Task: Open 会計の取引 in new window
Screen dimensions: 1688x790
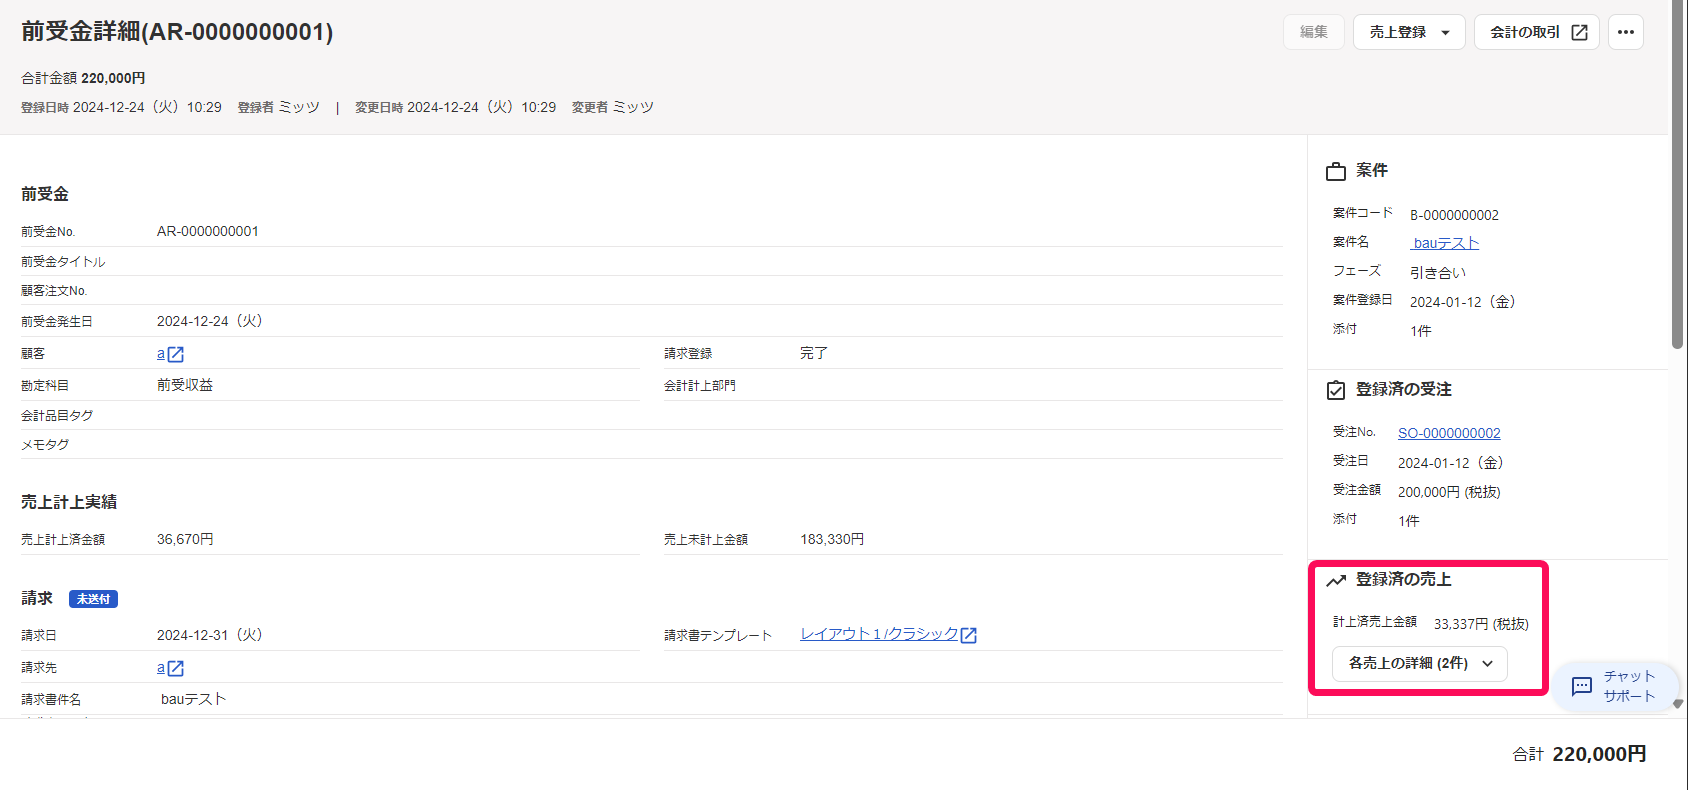Action: pyautogui.click(x=1537, y=32)
